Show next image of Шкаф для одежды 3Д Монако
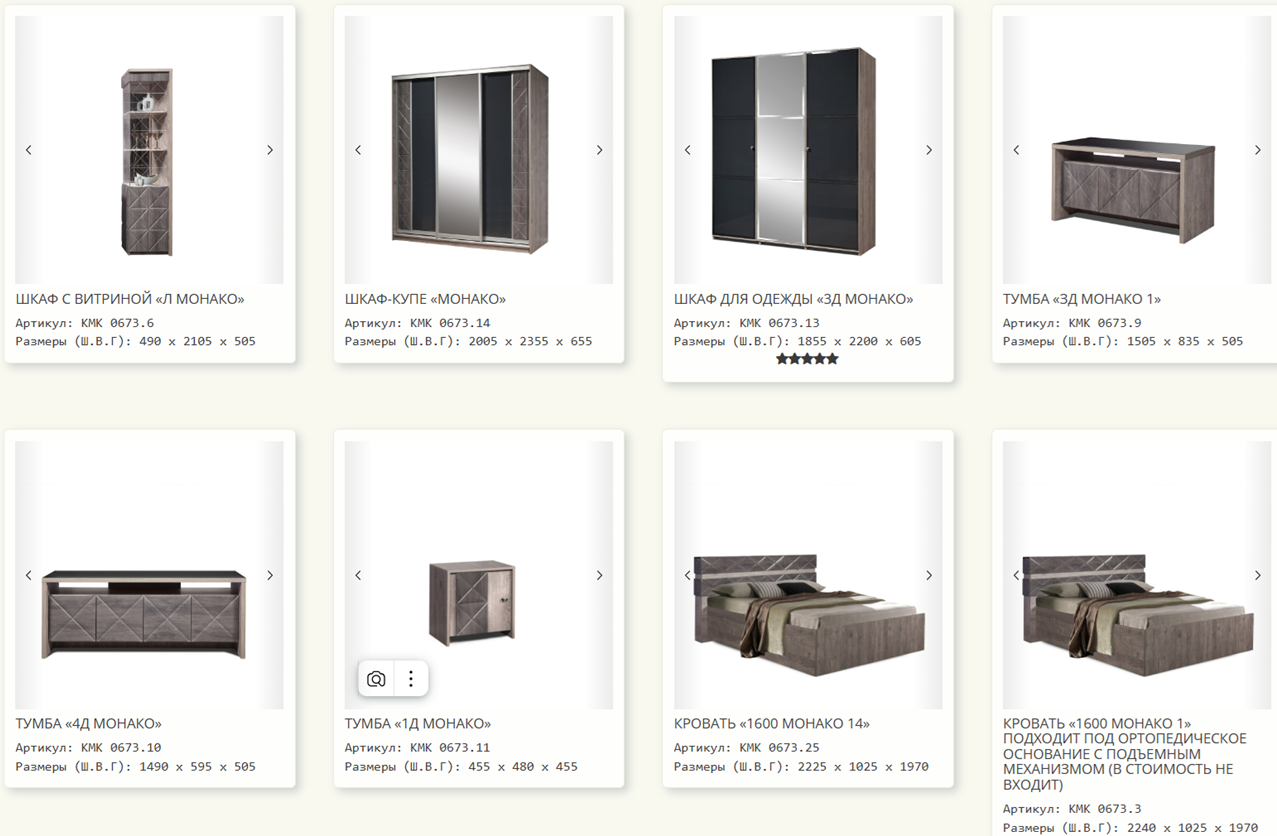 pos(929,150)
